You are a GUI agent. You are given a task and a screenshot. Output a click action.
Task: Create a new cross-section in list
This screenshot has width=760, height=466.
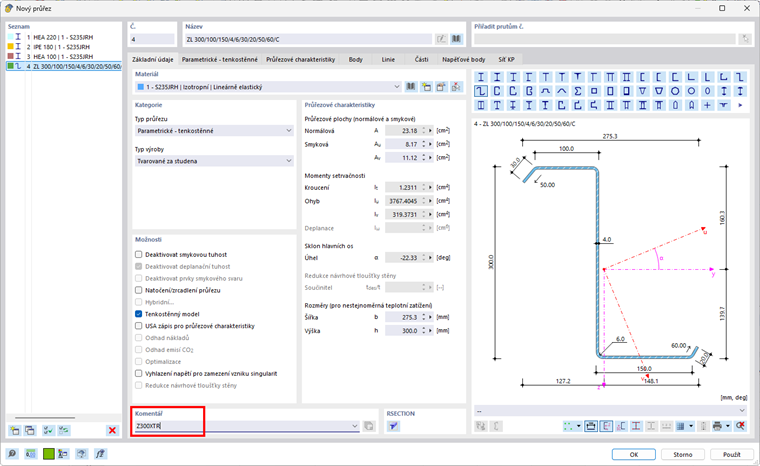click(15, 430)
